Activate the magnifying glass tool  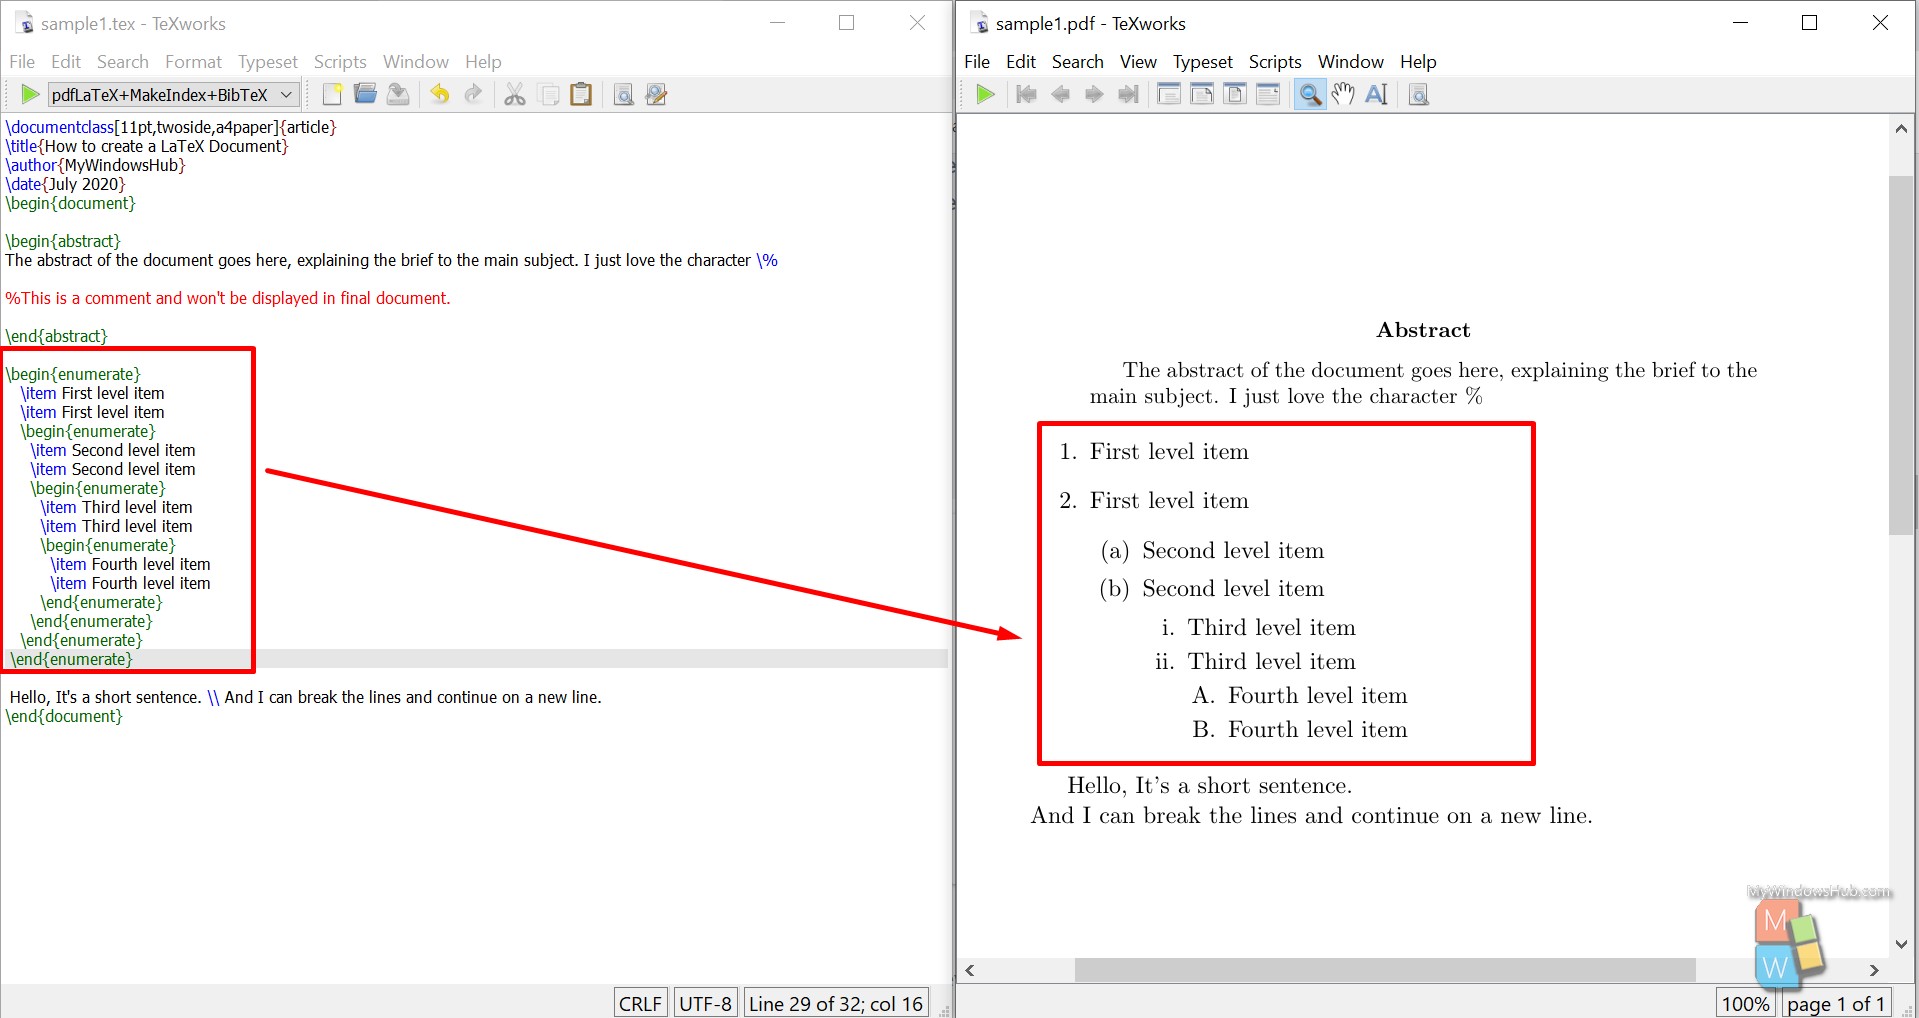1310,94
